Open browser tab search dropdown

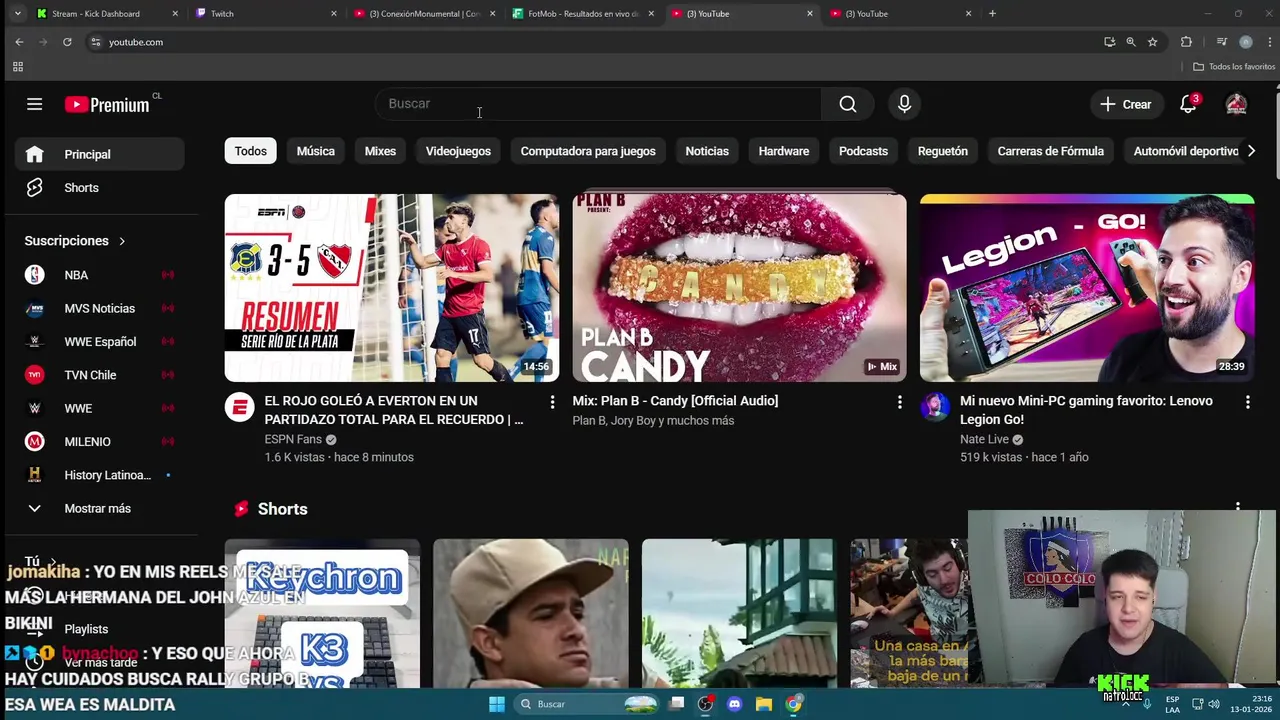pyautogui.click(x=17, y=14)
